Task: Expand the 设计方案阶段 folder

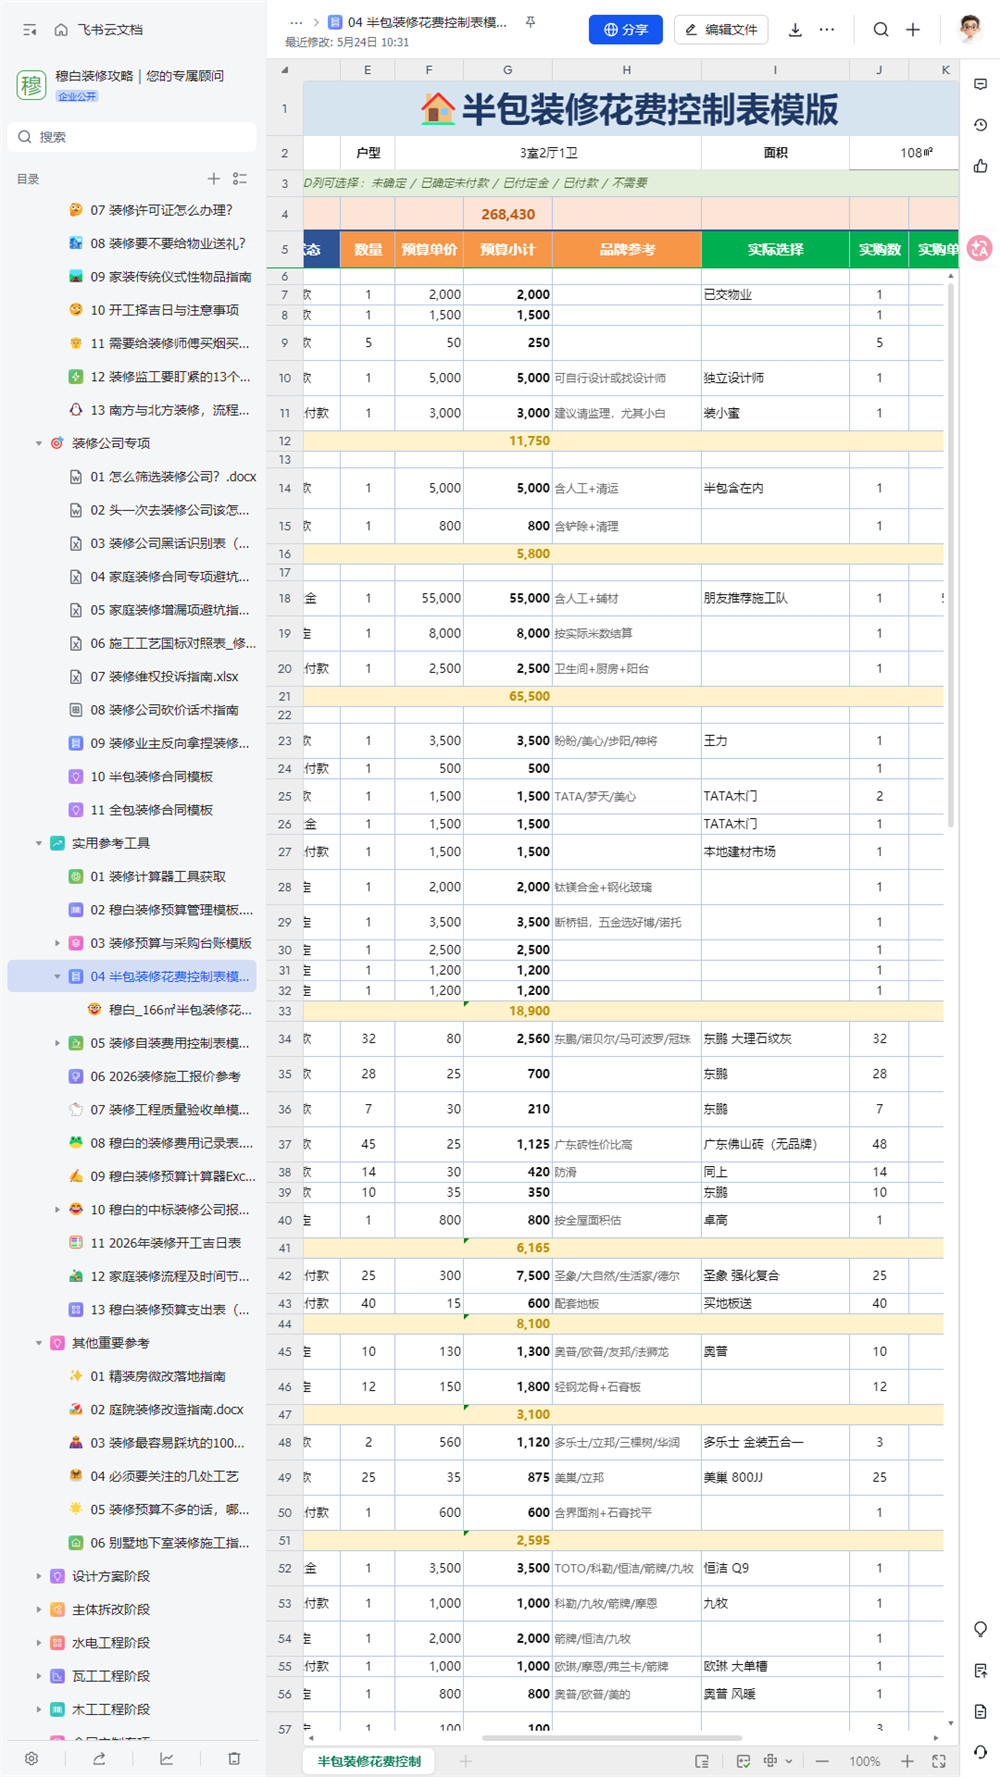Action: [39, 1576]
